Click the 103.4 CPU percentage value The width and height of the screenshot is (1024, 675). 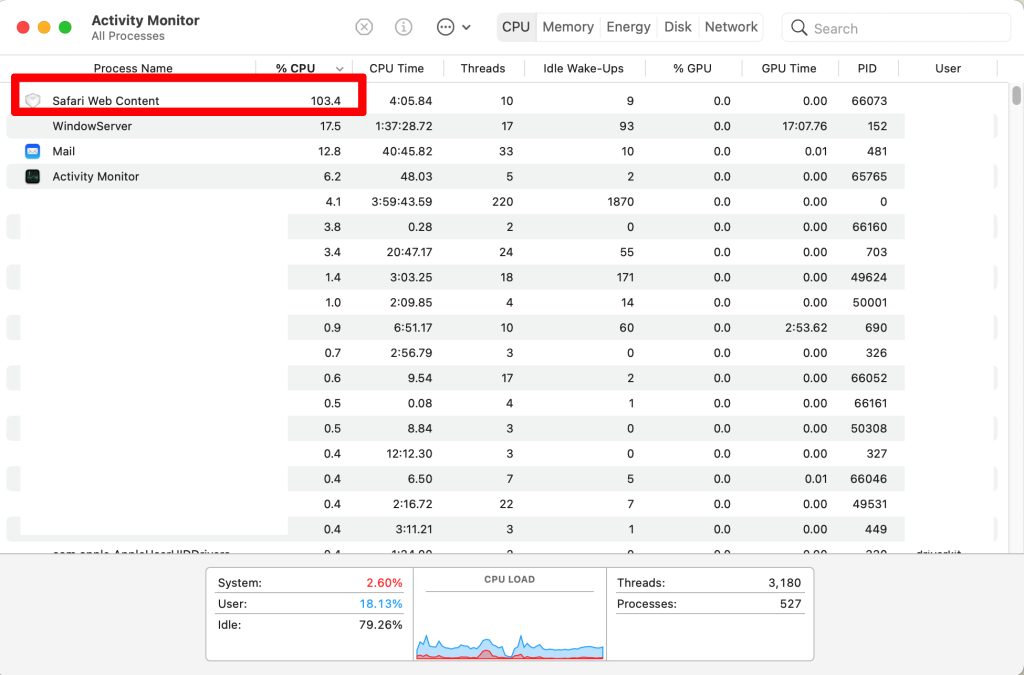pyautogui.click(x=326, y=101)
